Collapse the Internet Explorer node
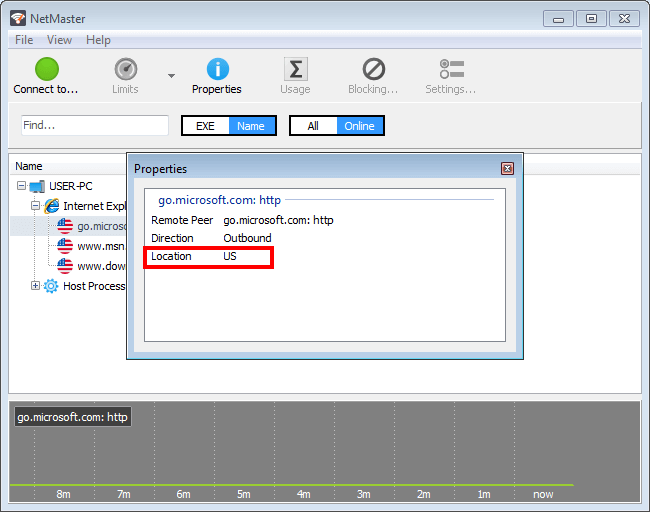The image size is (650, 512). 36,205
